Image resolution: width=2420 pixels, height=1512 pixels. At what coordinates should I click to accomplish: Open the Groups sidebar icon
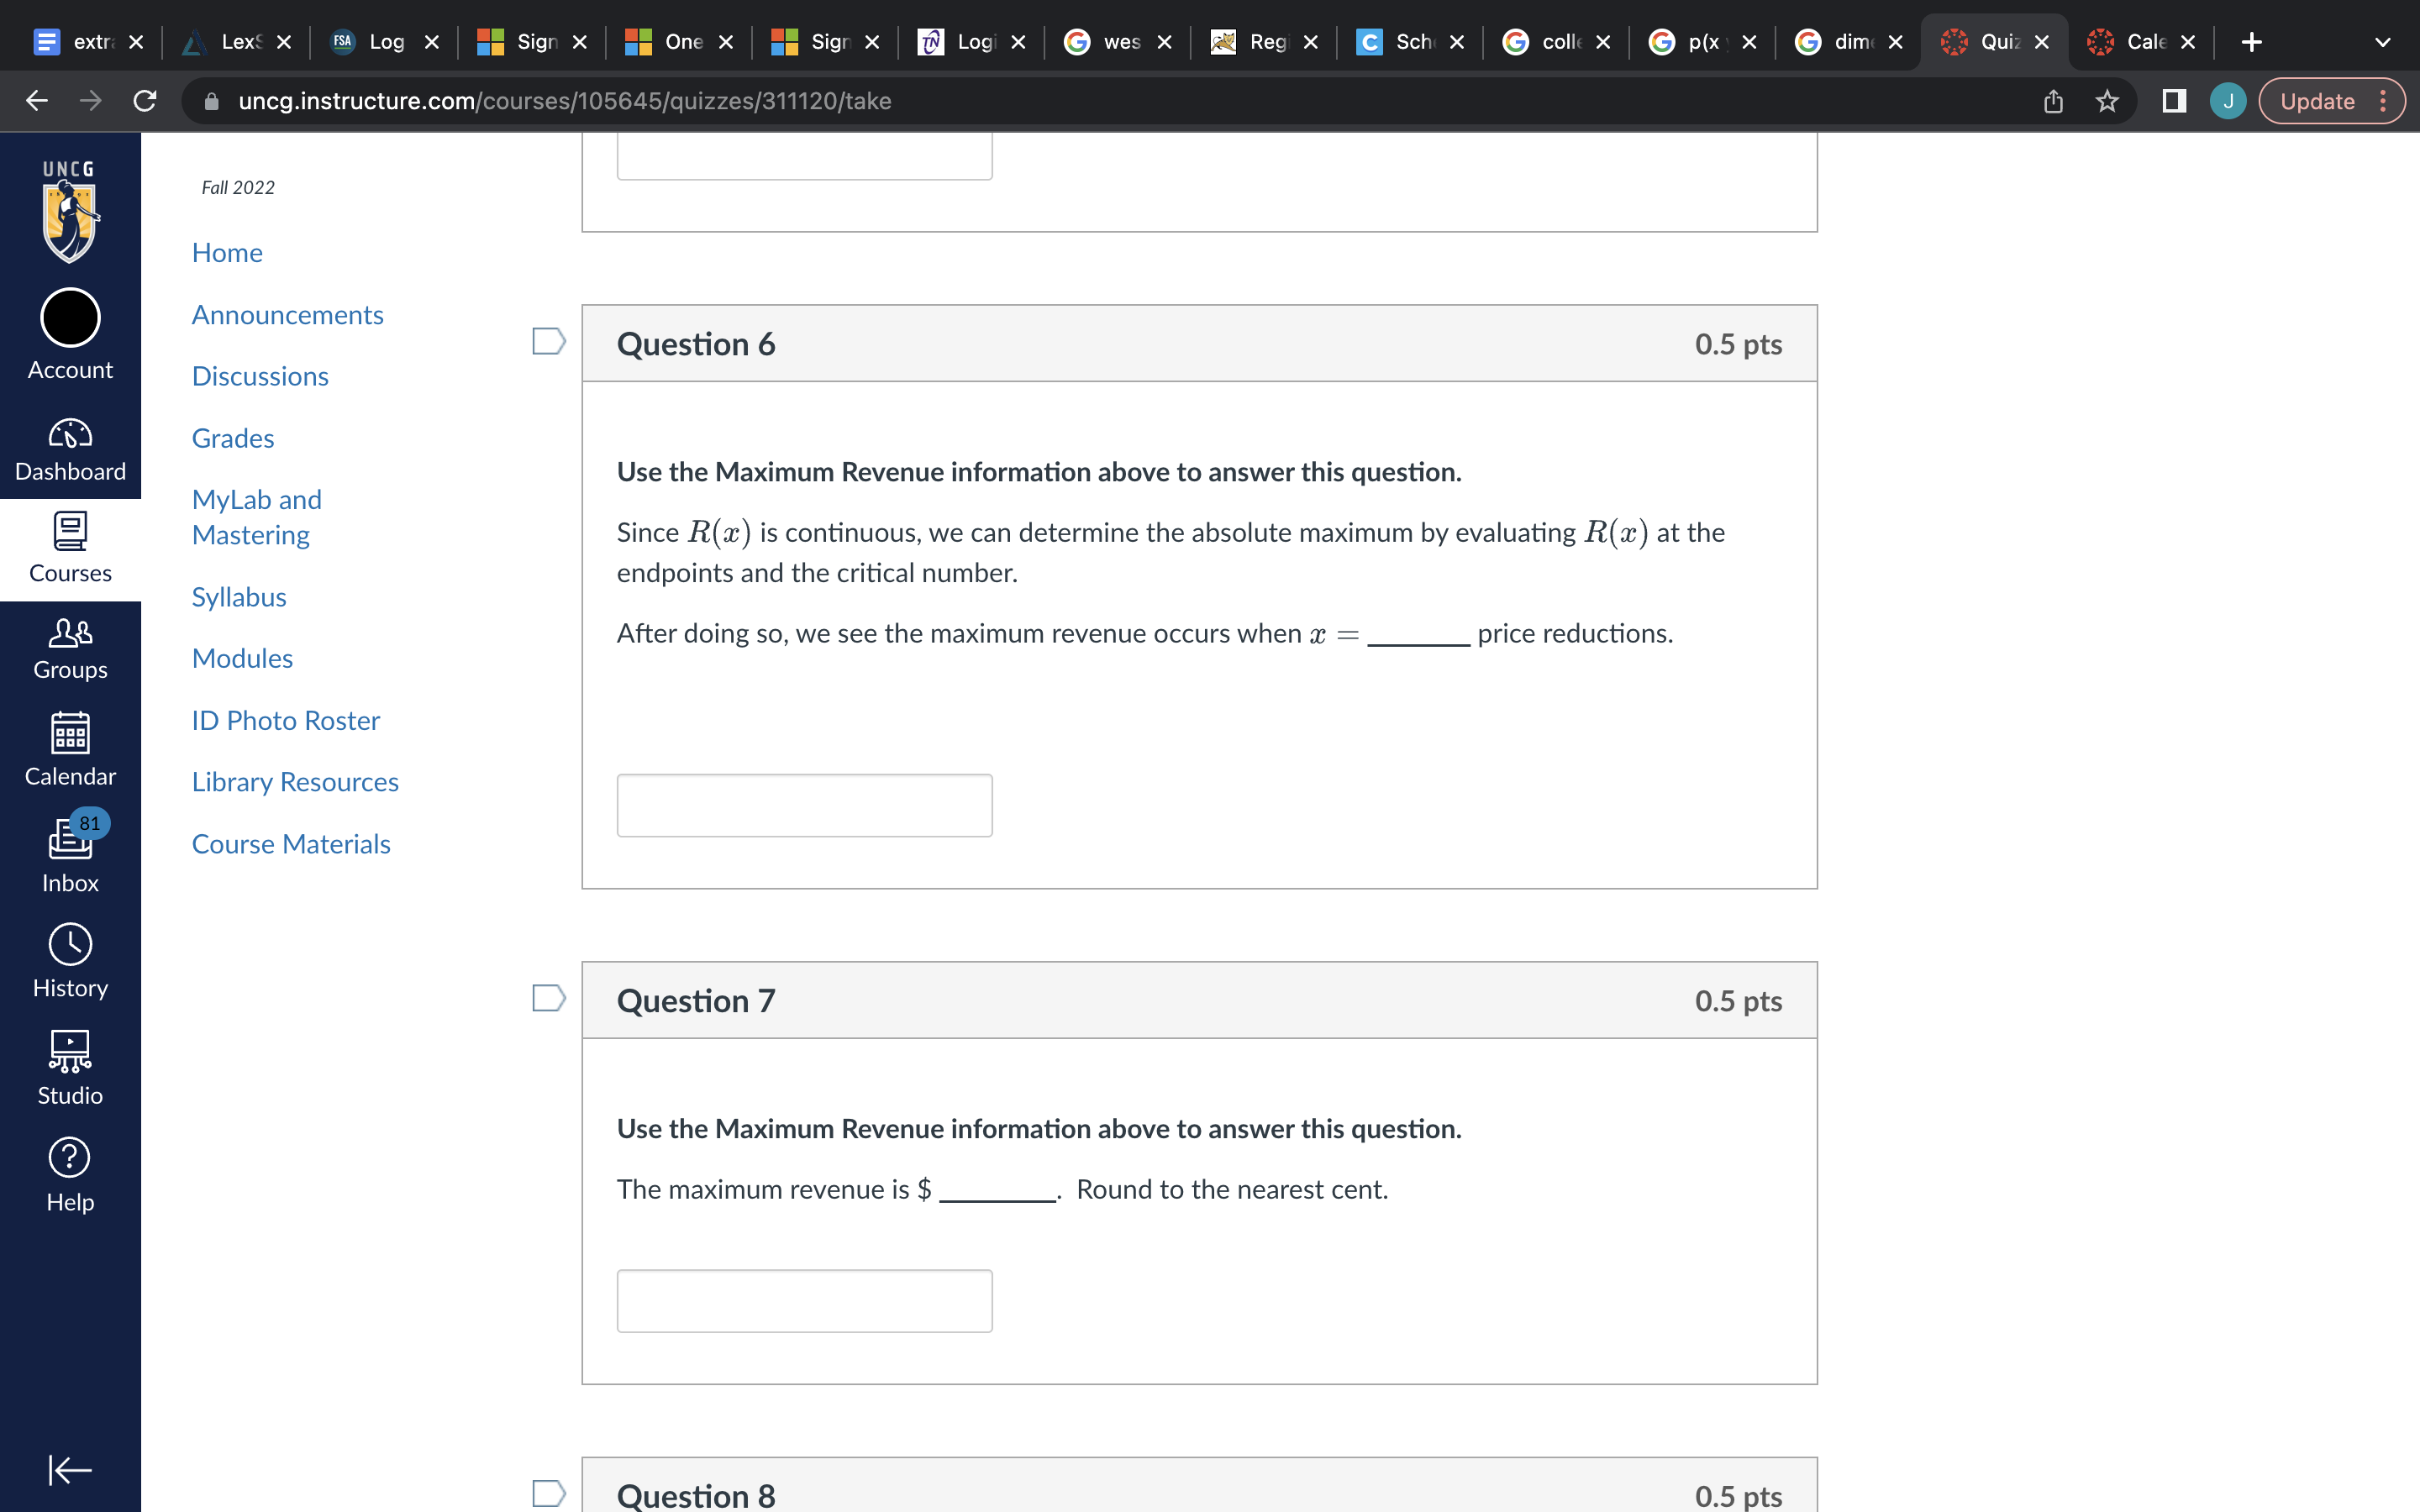(x=70, y=648)
